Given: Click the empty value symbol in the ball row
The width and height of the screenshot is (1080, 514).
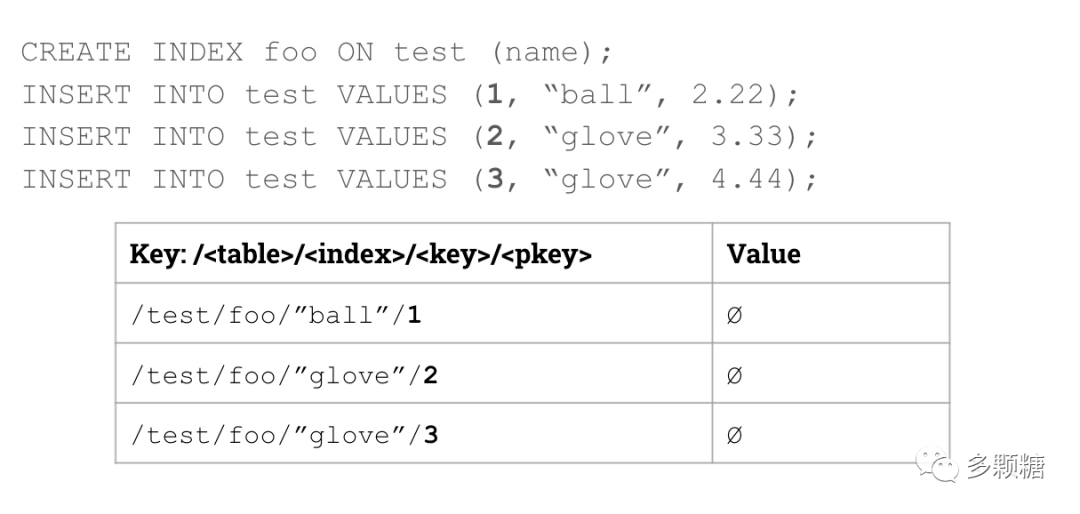Looking at the screenshot, I should tap(735, 315).
